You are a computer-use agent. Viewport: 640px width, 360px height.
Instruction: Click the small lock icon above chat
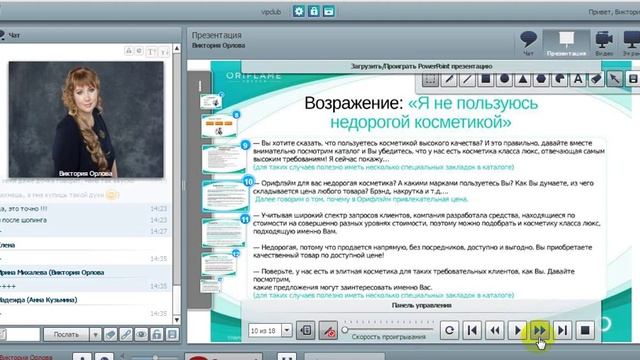tap(129, 51)
